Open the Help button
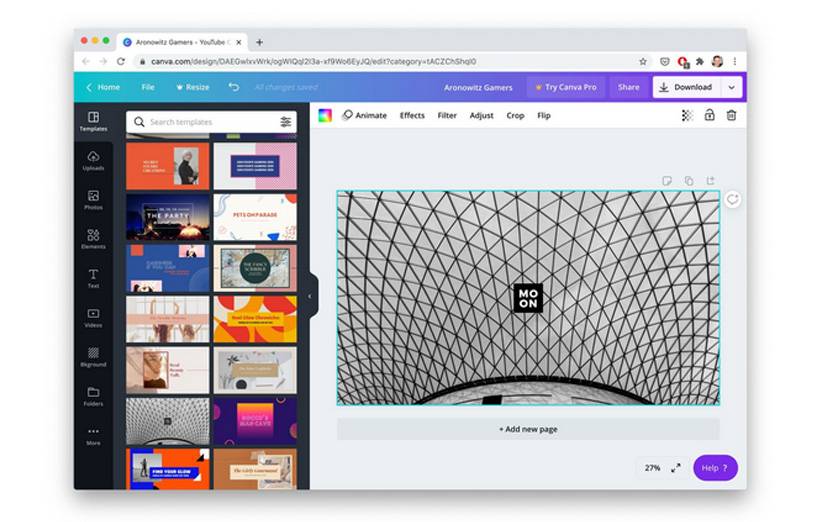Image resolution: width=822 pixels, height=522 pixels. (715, 468)
